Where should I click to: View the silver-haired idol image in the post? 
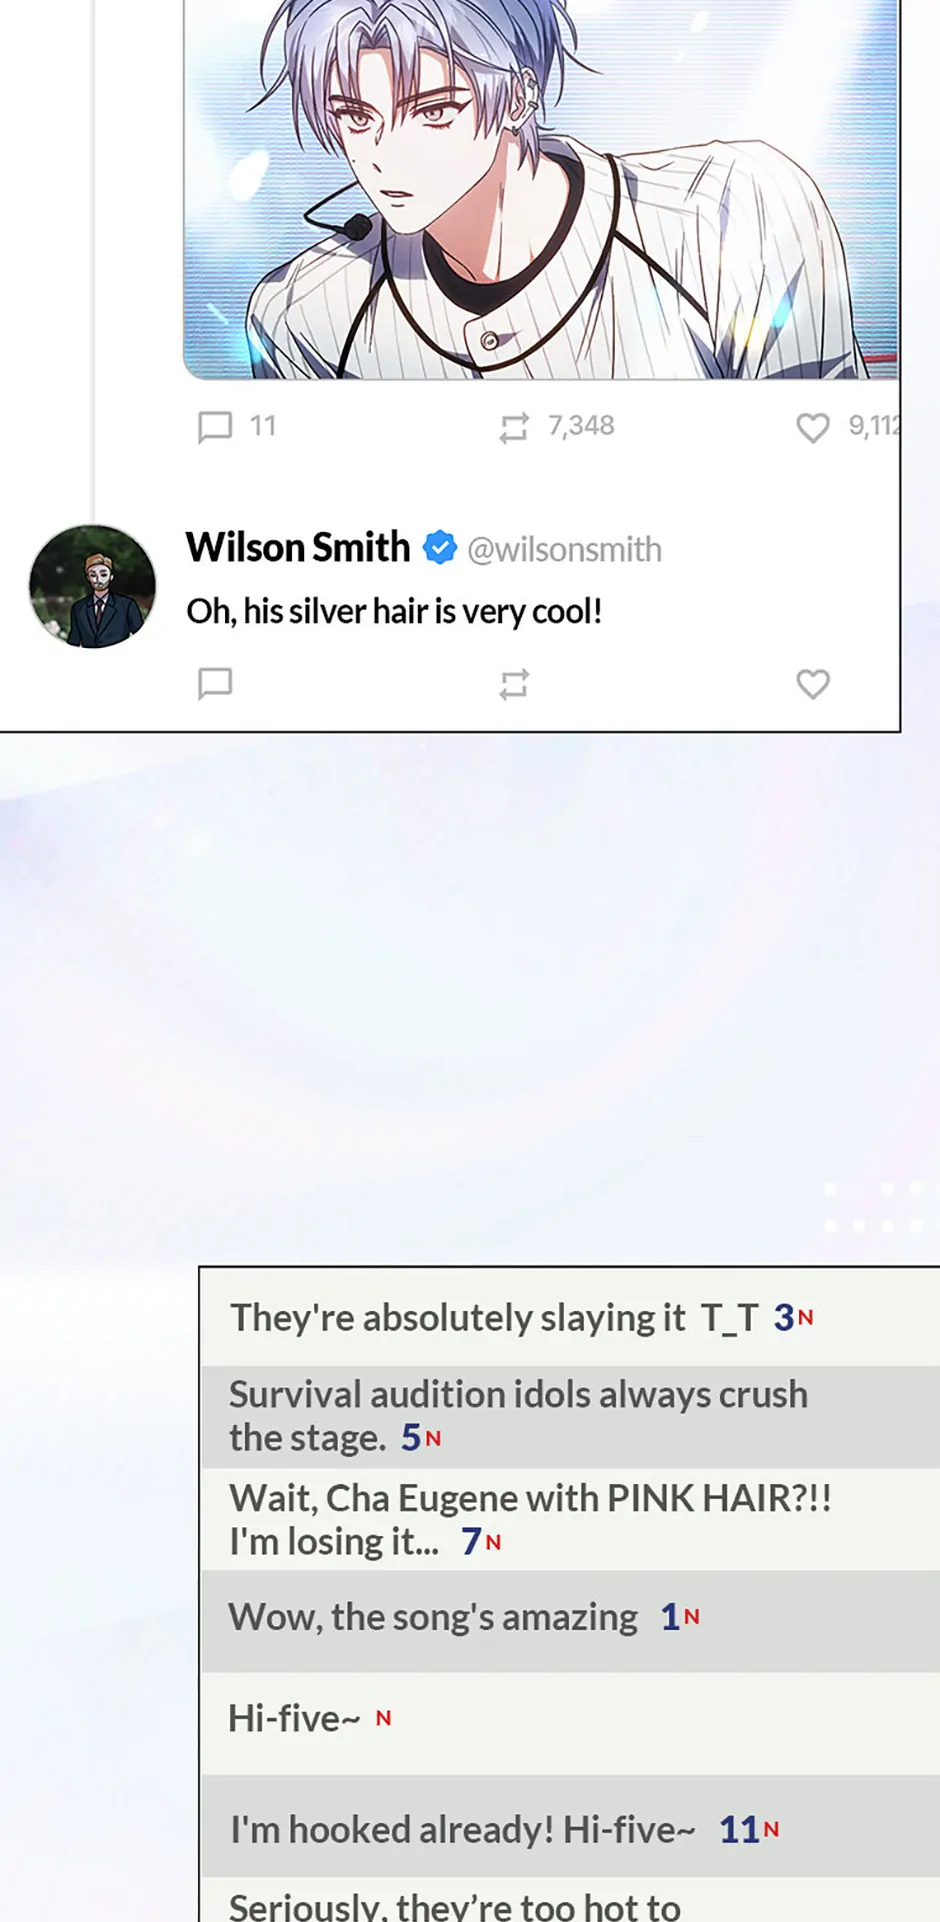point(541,188)
